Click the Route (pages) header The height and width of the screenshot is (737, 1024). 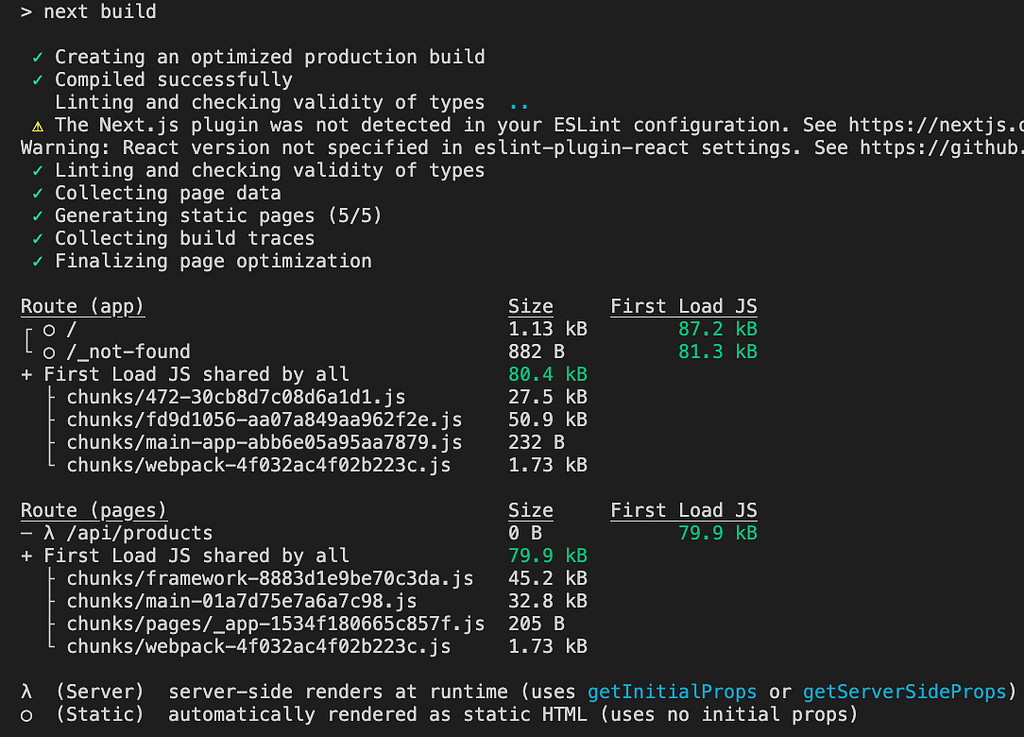click(x=93, y=510)
